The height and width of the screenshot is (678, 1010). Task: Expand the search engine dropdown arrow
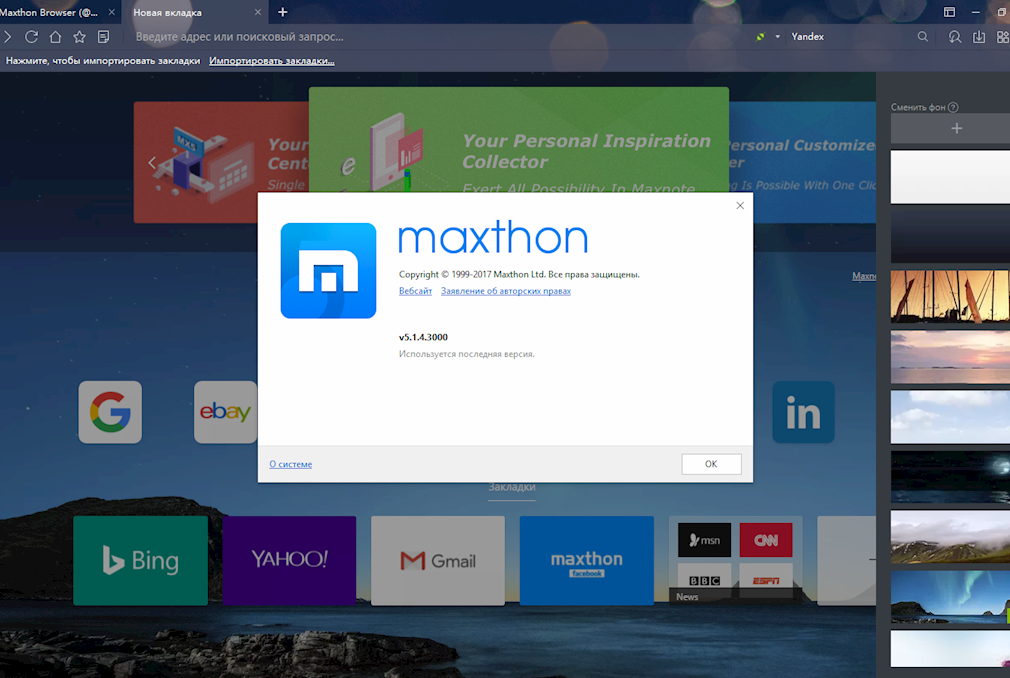tap(777, 37)
